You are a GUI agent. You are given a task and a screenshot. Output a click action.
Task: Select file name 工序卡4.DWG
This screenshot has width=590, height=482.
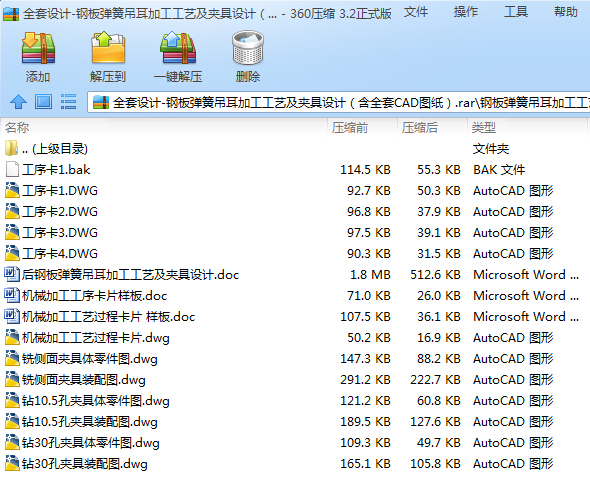click(x=60, y=254)
